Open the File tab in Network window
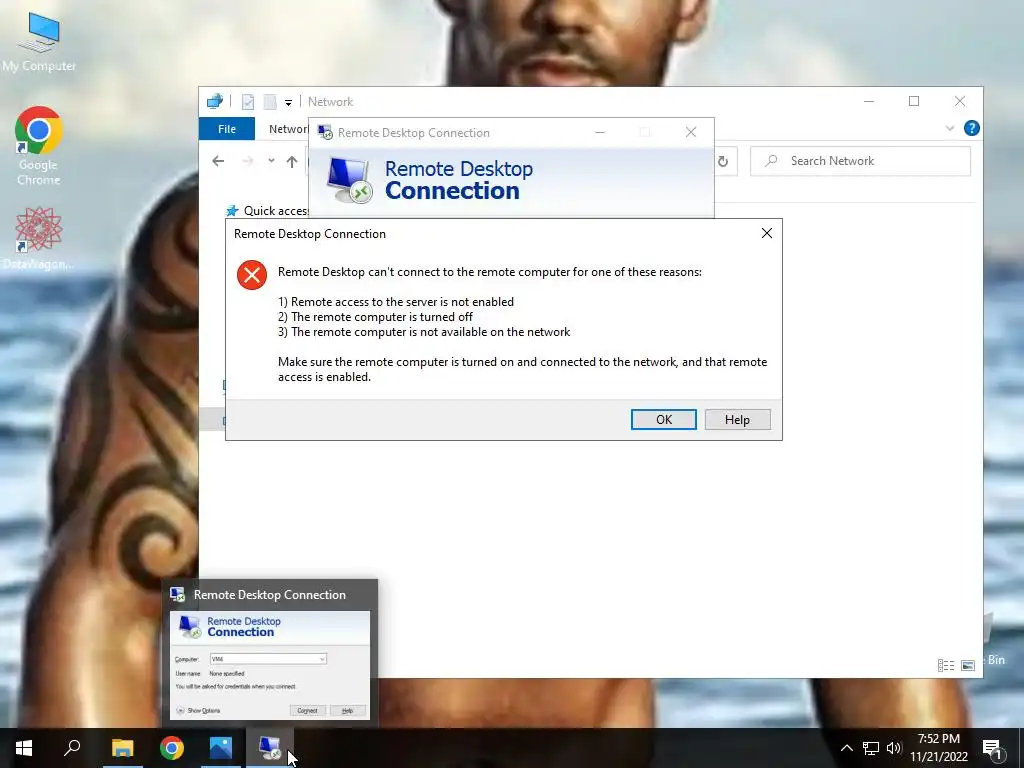1024x768 pixels. click(x=227, y=129)
